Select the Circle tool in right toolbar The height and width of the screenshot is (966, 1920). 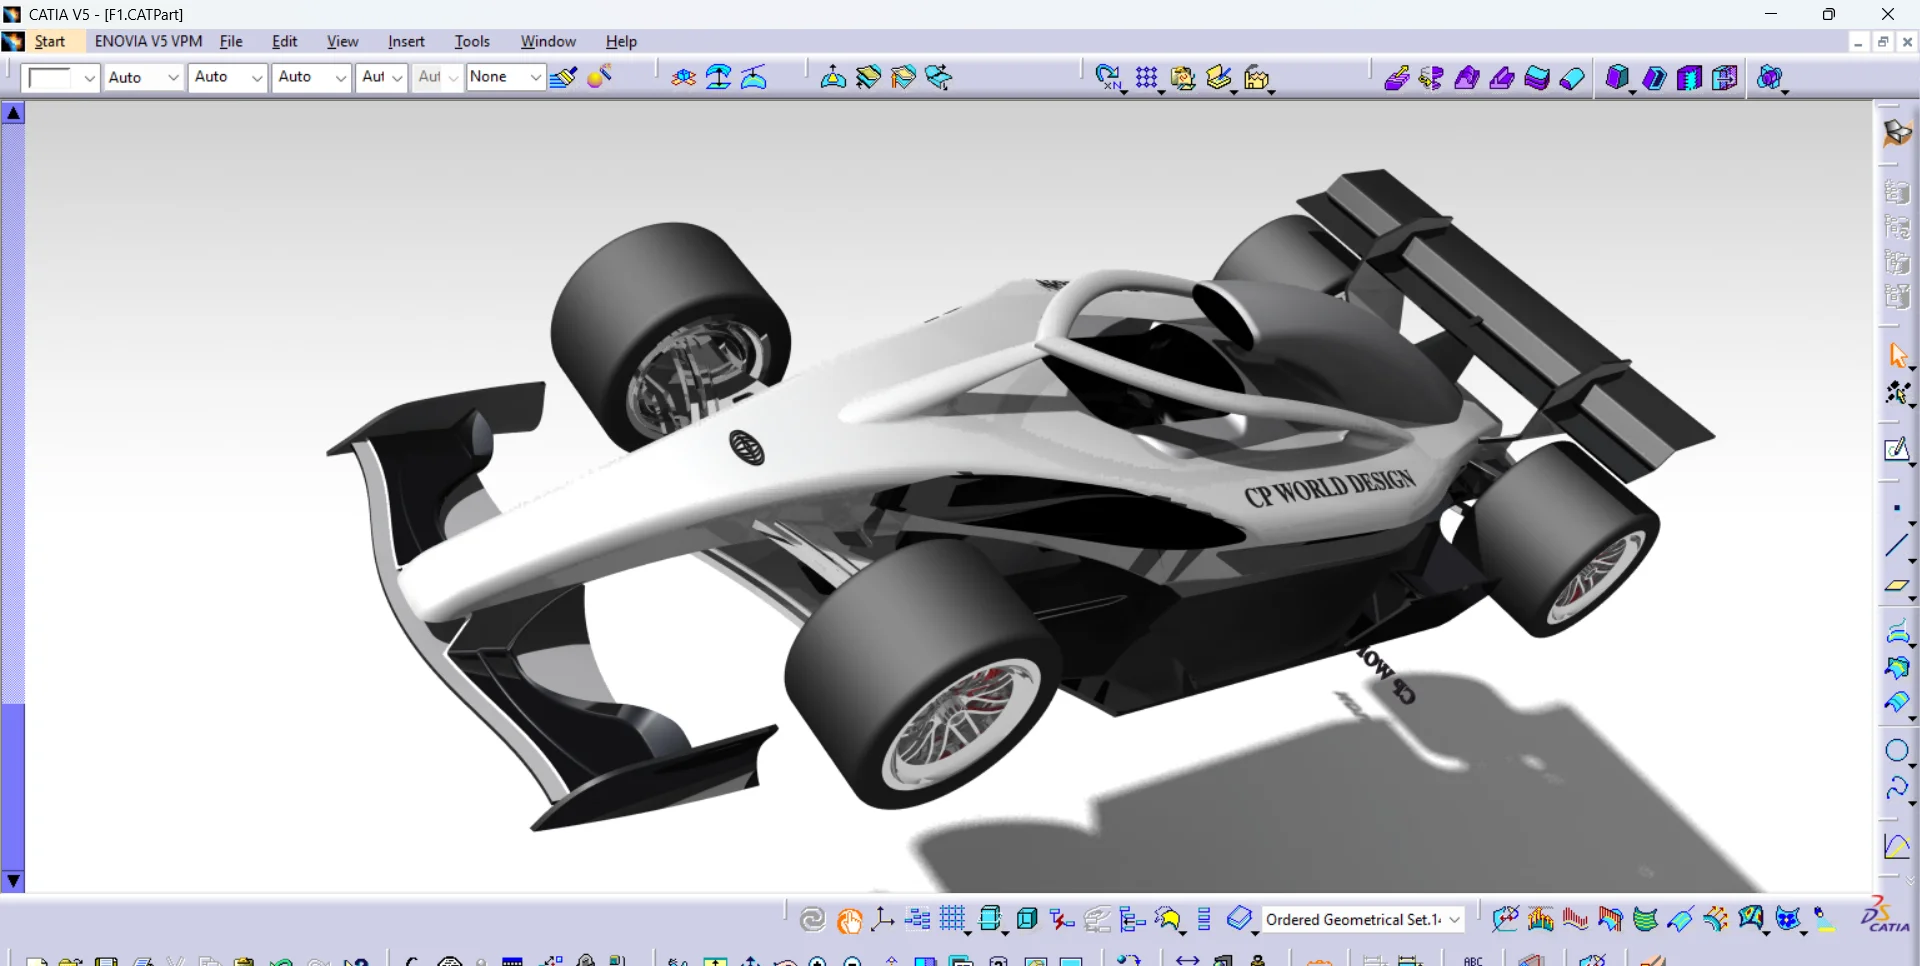(x=1896, y=751)
